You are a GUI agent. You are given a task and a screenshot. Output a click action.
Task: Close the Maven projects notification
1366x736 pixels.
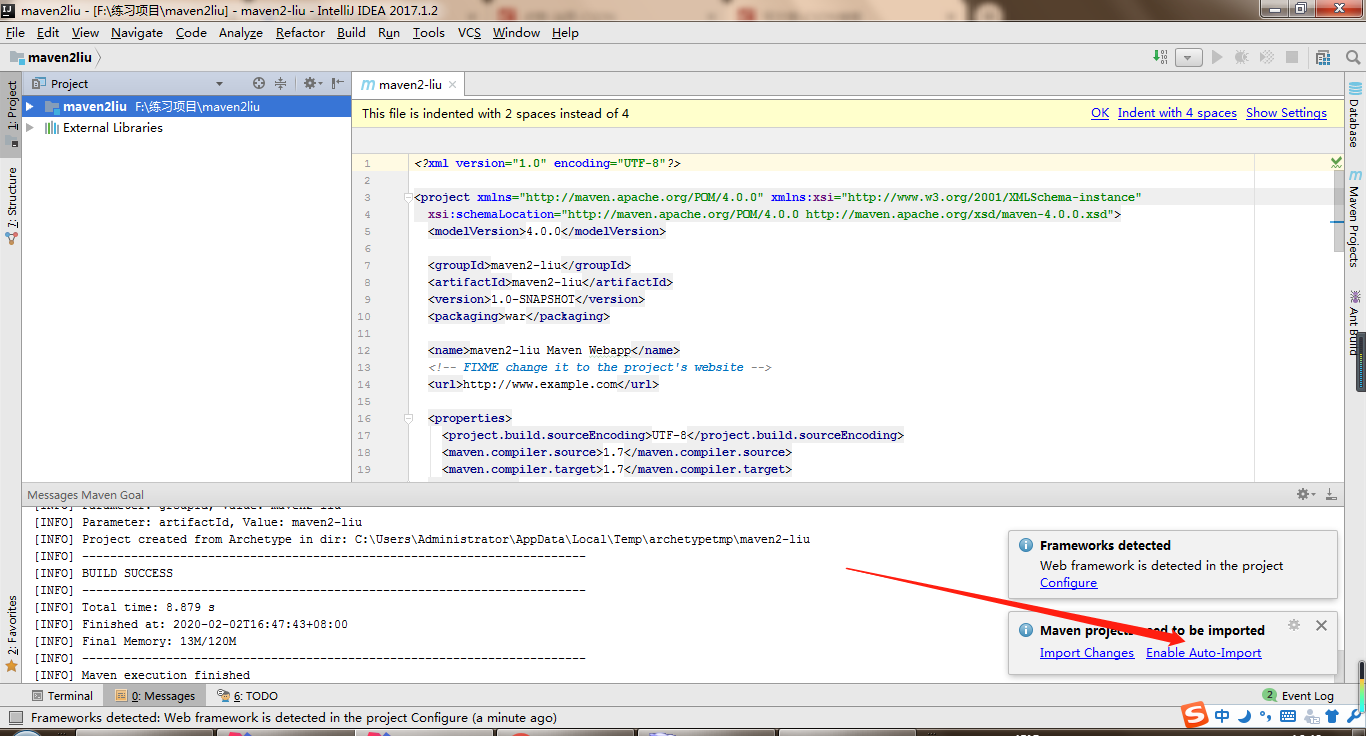1321,625
